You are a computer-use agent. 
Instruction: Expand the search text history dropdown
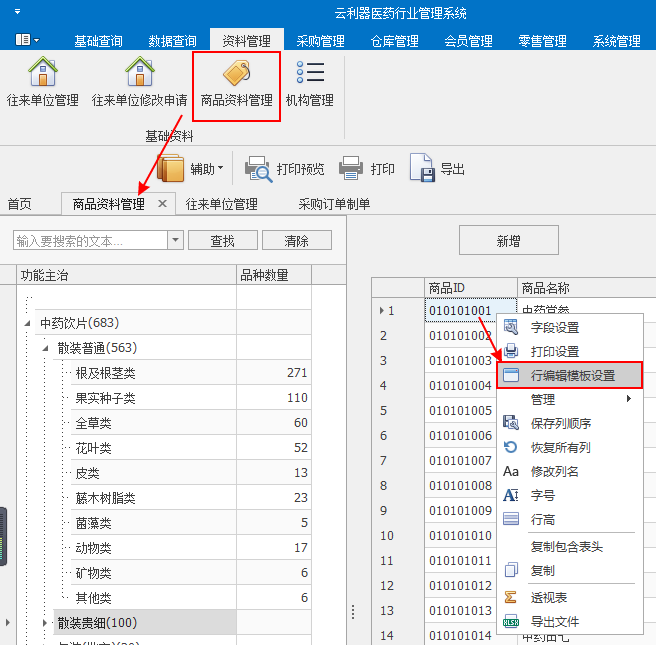[176, 241]
